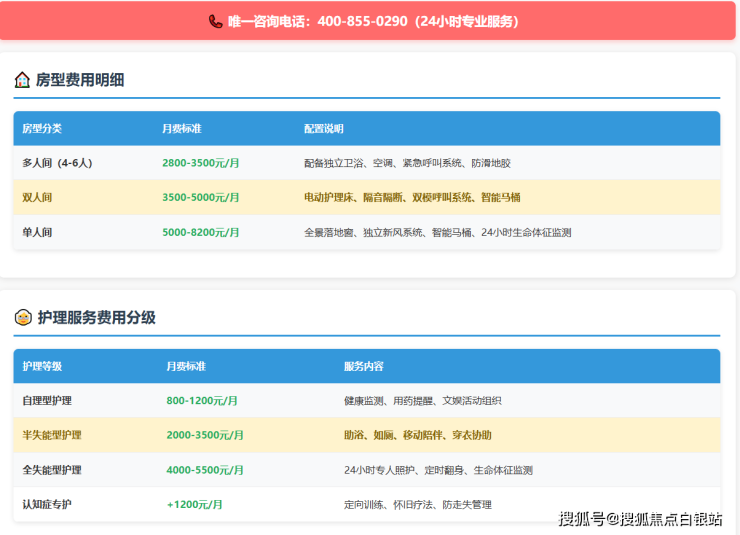Viewport: 740px width, 535px height.
Task: Select the 房型分类 column header
Action: click(42, 129)
